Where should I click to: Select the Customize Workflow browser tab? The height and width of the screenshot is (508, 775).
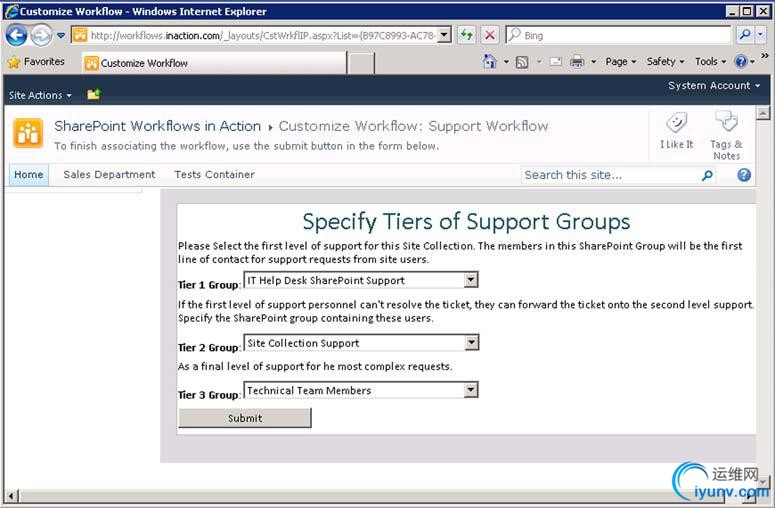click(215, 63)
